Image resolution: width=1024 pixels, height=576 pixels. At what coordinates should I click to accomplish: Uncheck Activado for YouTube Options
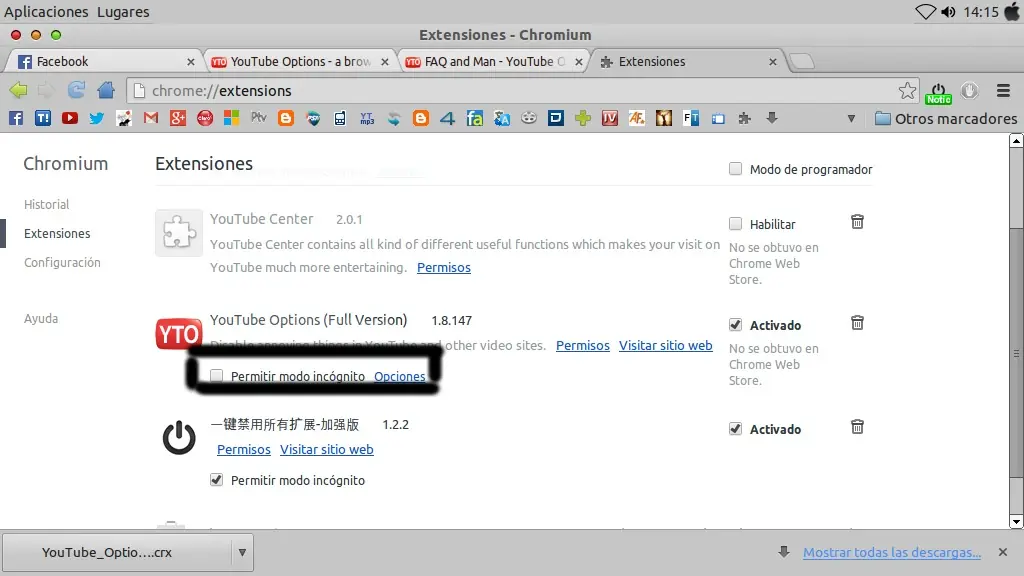735,325
